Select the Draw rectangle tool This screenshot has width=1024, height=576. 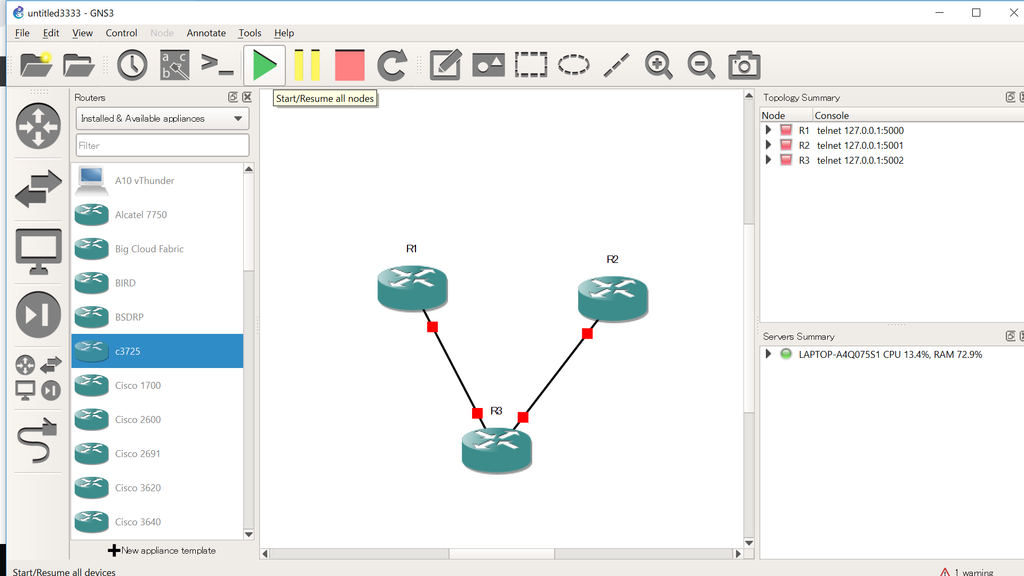(531, 65)
